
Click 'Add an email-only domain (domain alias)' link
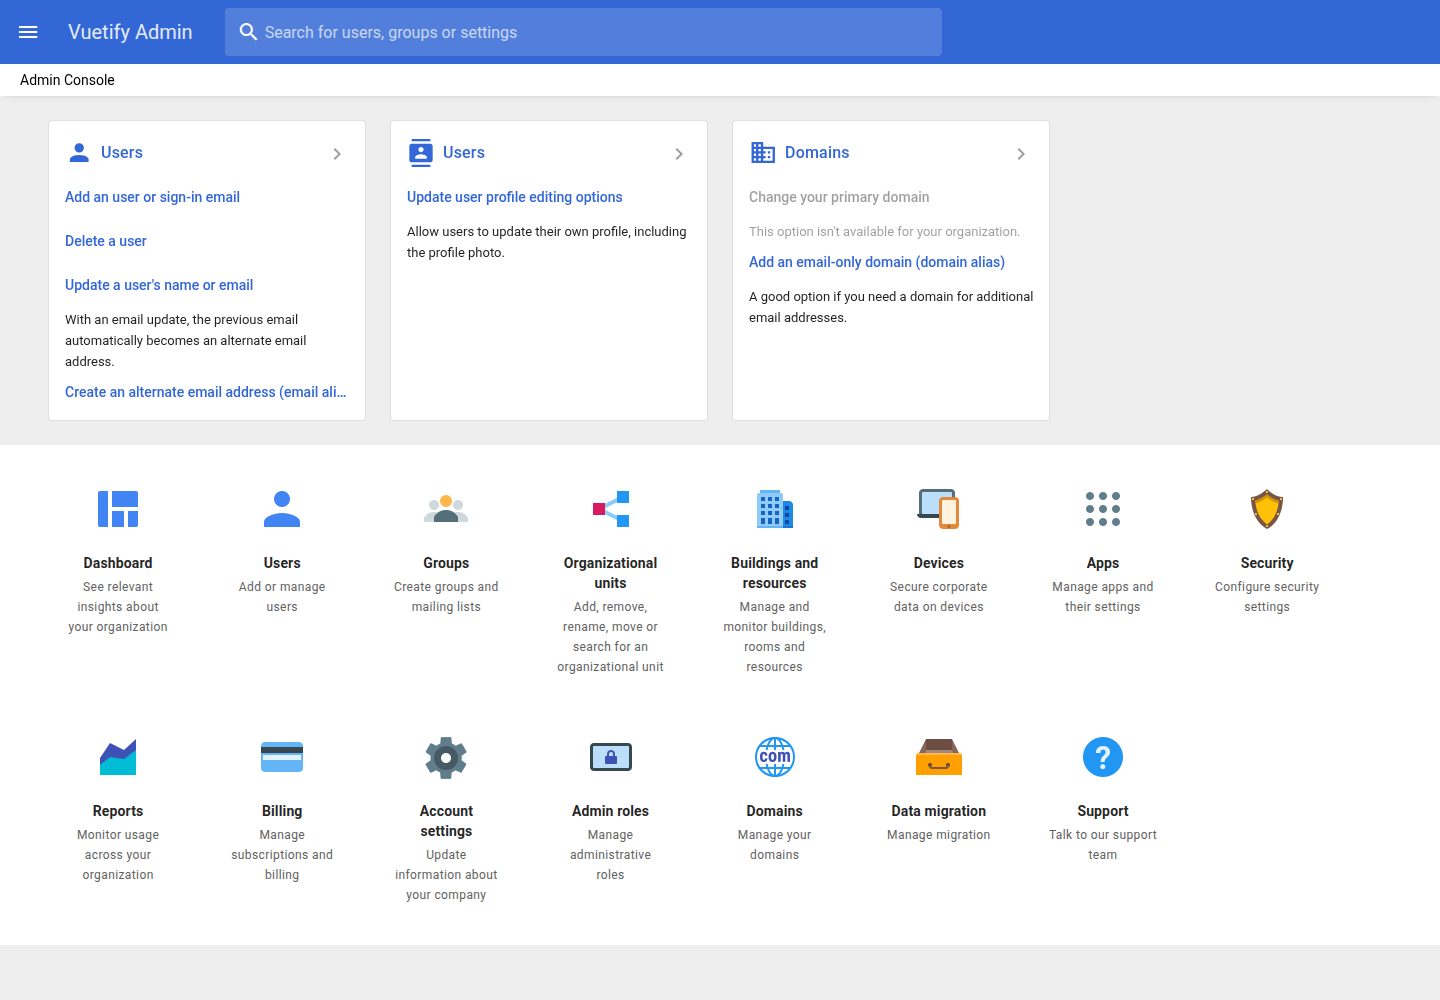pos(877,262)
